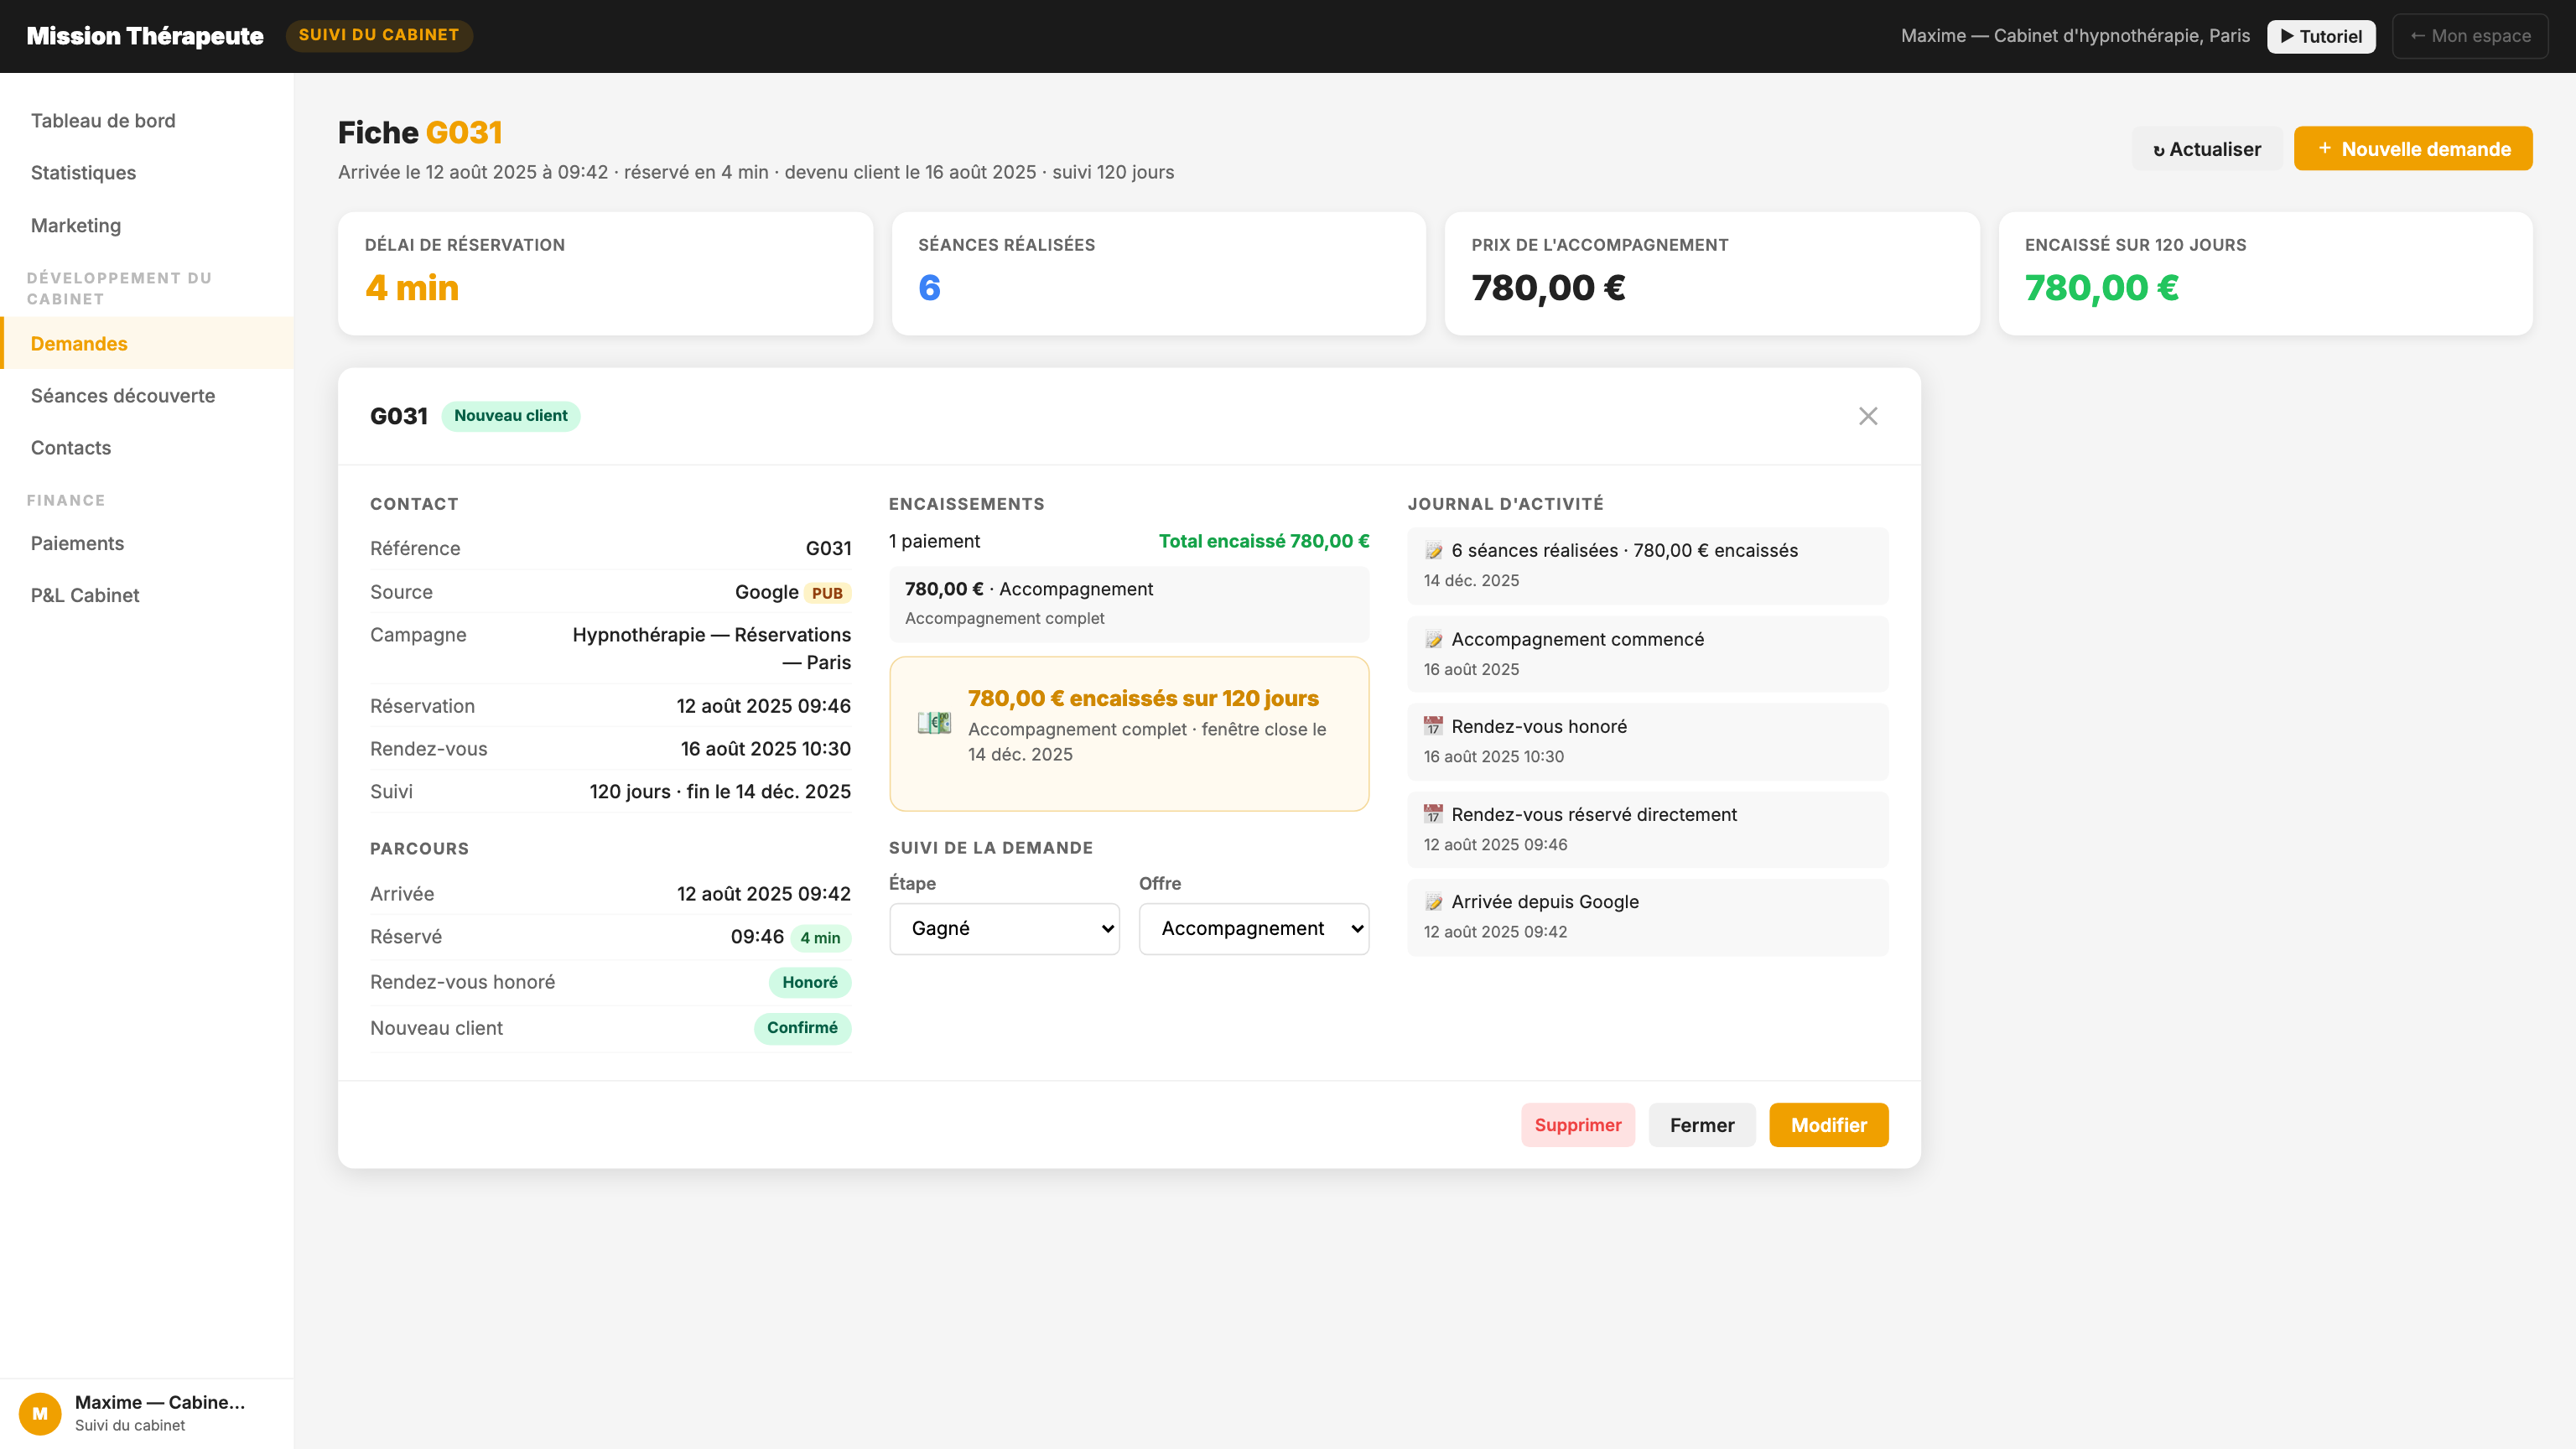Click the calendar icon beside 'Rendez-vous honoré'
This screenshot has width=2576, height=1449.
click(1433, 727)
